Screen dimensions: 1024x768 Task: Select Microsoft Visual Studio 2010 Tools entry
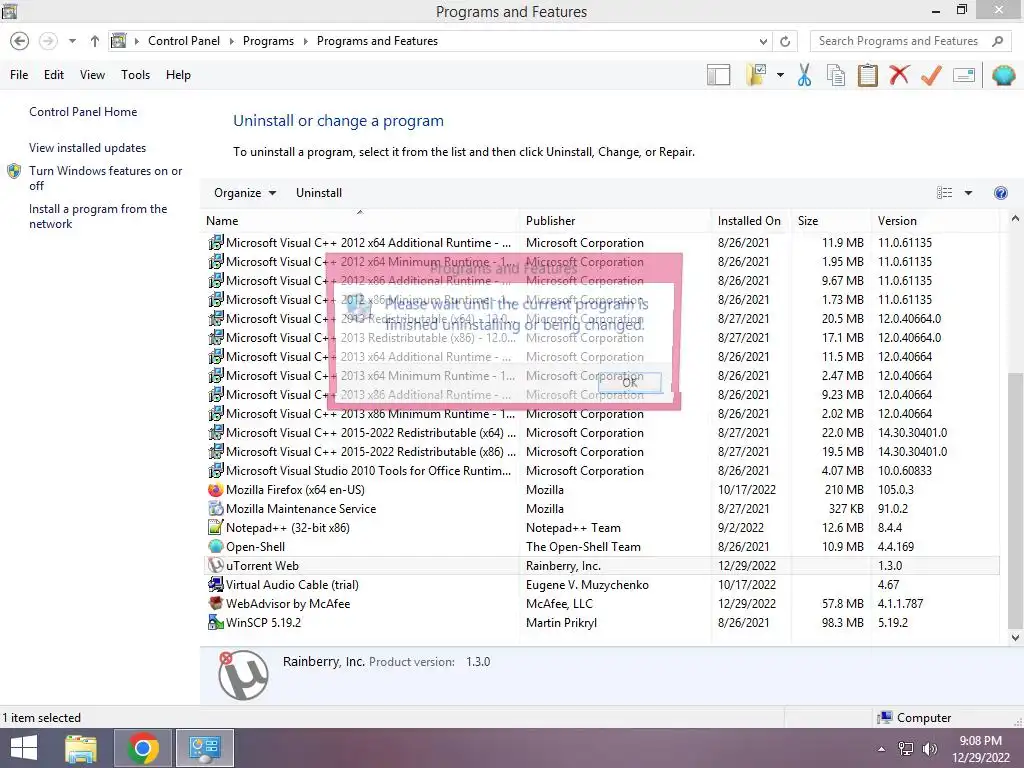click(600, 471)
